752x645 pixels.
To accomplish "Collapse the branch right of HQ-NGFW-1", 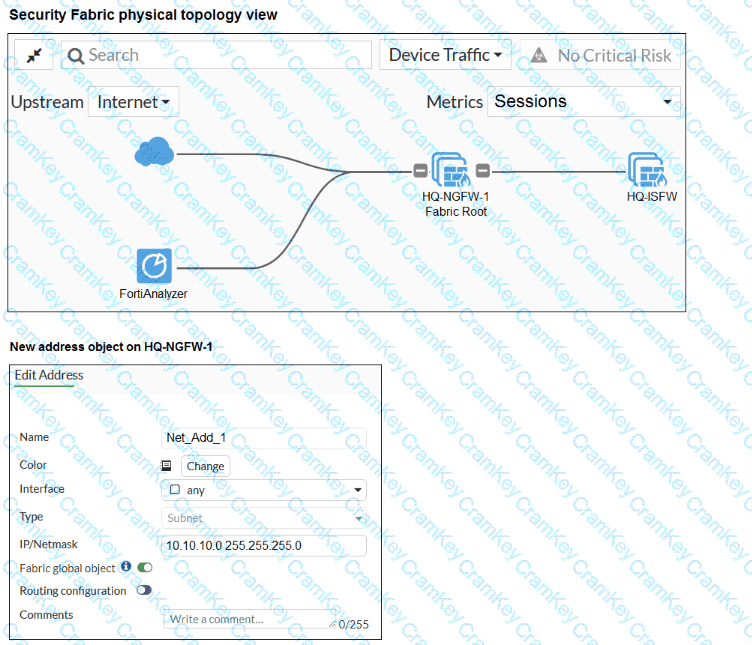I will [482, 170].
